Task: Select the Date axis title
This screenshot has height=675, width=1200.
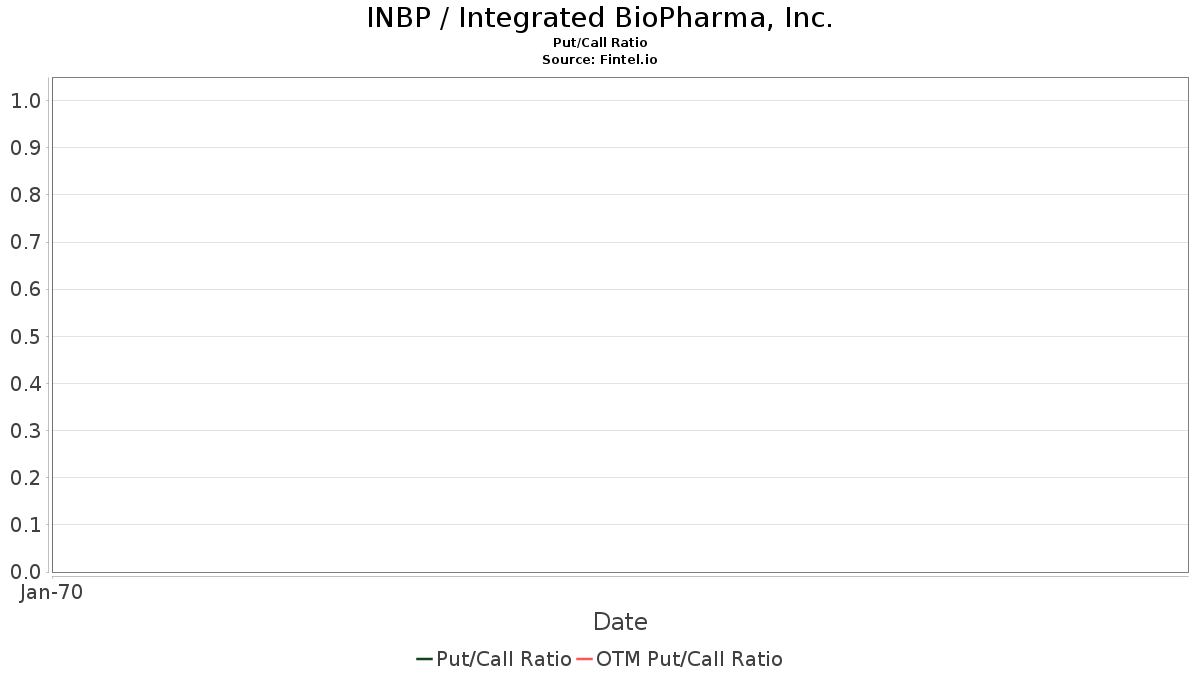Action: 620,622
